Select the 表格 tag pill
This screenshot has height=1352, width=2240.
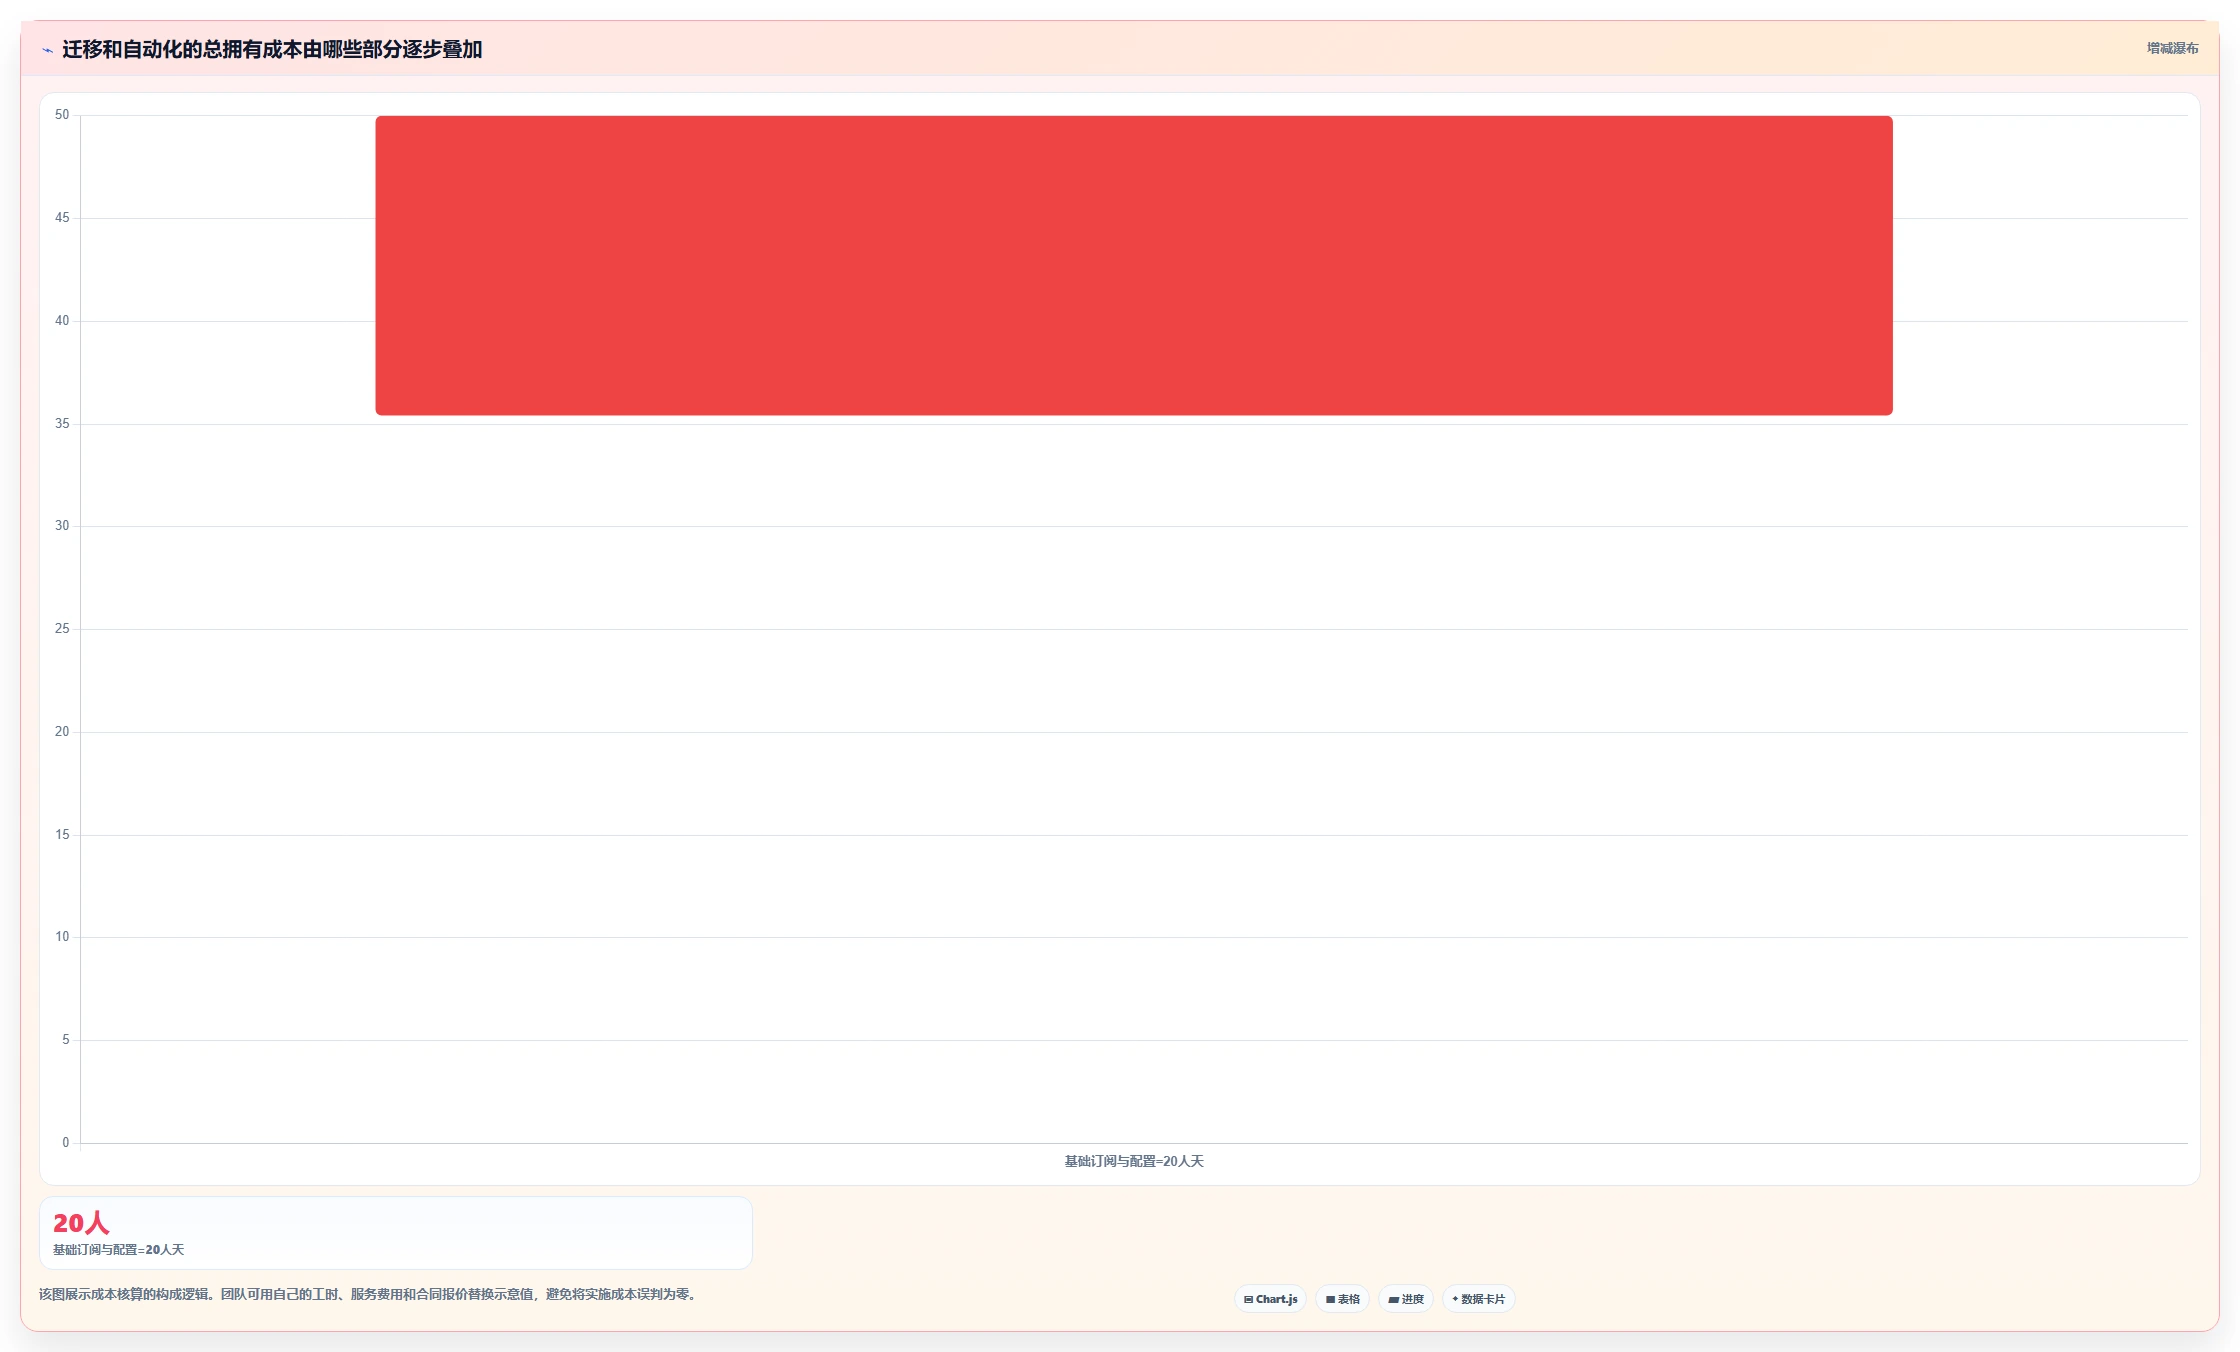point(1342,1299)
